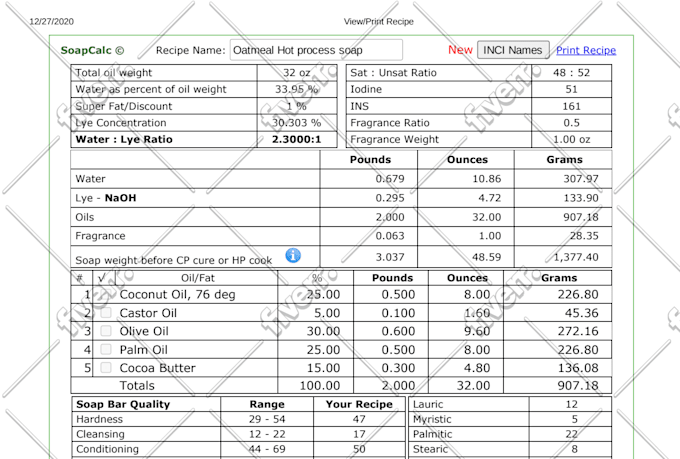Click the 30.303 % lye concentration value
The height and width of the screenshot is (459, 680).
(297, 123)
